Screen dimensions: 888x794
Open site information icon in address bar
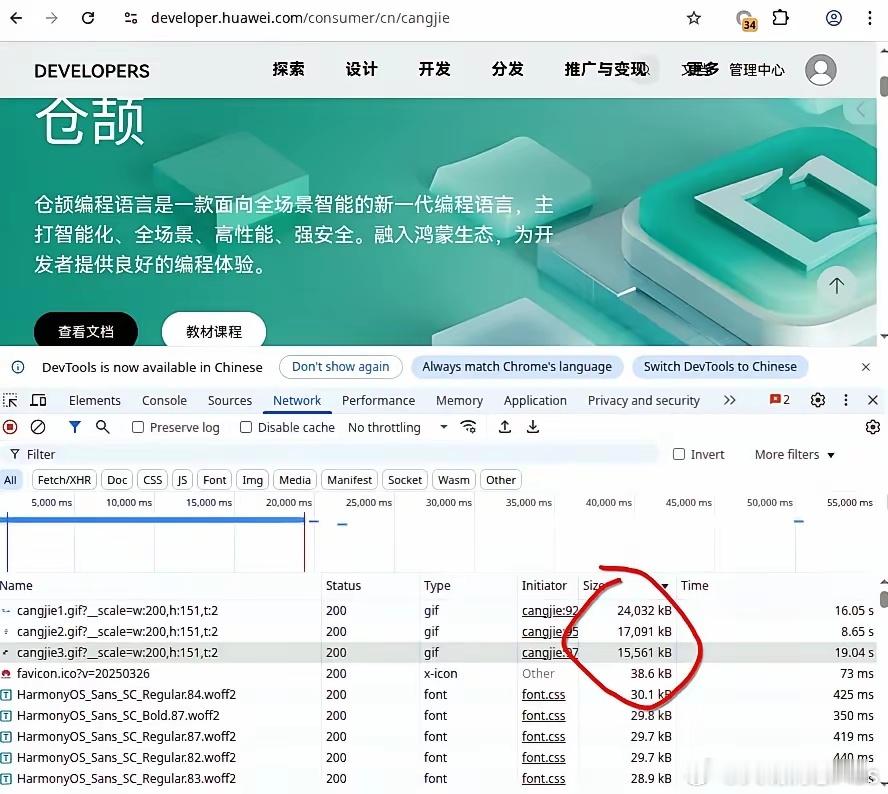(131, 18)
